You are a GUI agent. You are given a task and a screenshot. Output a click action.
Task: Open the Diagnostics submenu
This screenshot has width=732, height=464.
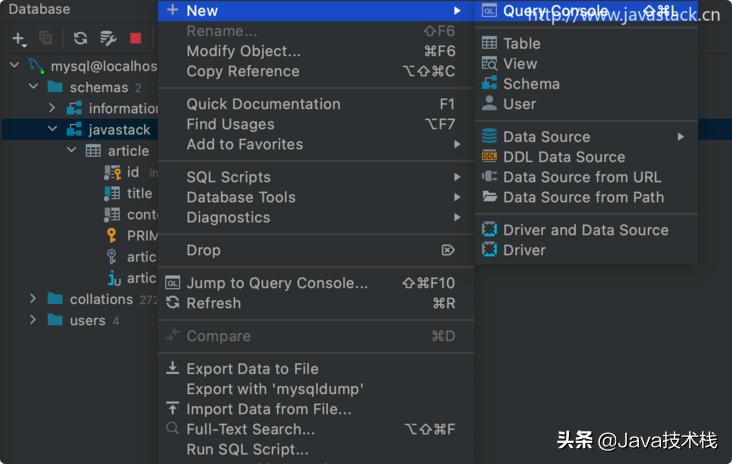coord(316,217)
